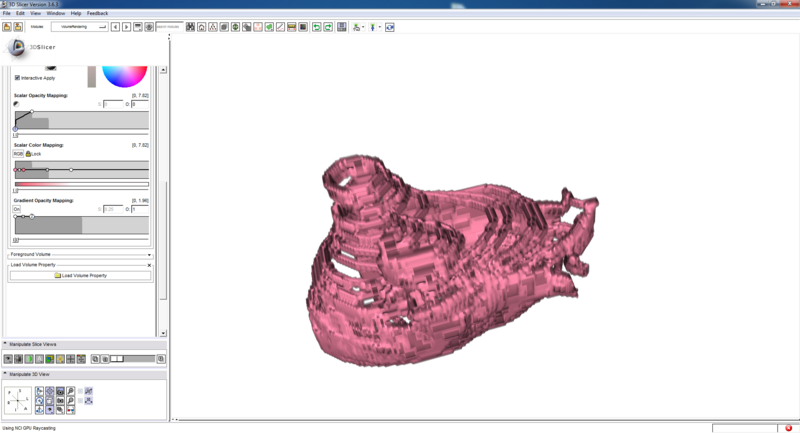The width and height of the screenshot is (800, 433).
Task: Toggle the Interactive Apply checkbox
Action: [17, 77]
